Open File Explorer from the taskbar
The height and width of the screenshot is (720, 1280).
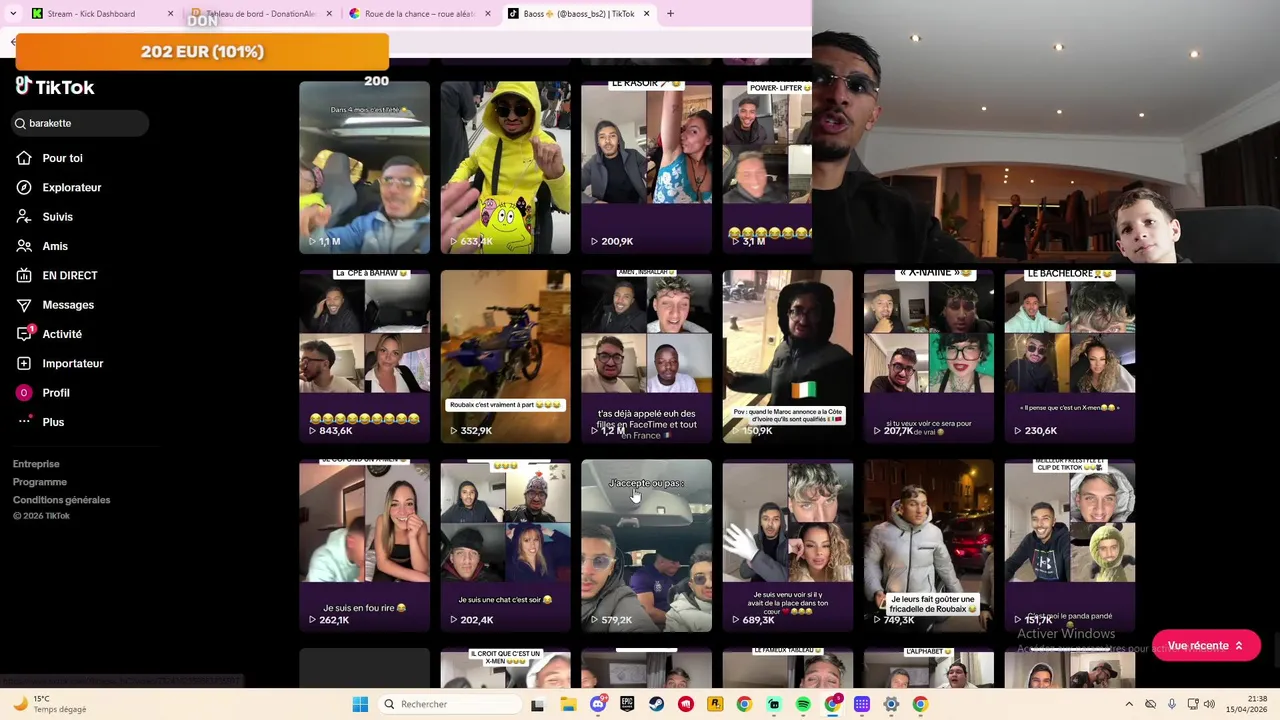pyautogui.click(x=568, y=704)
